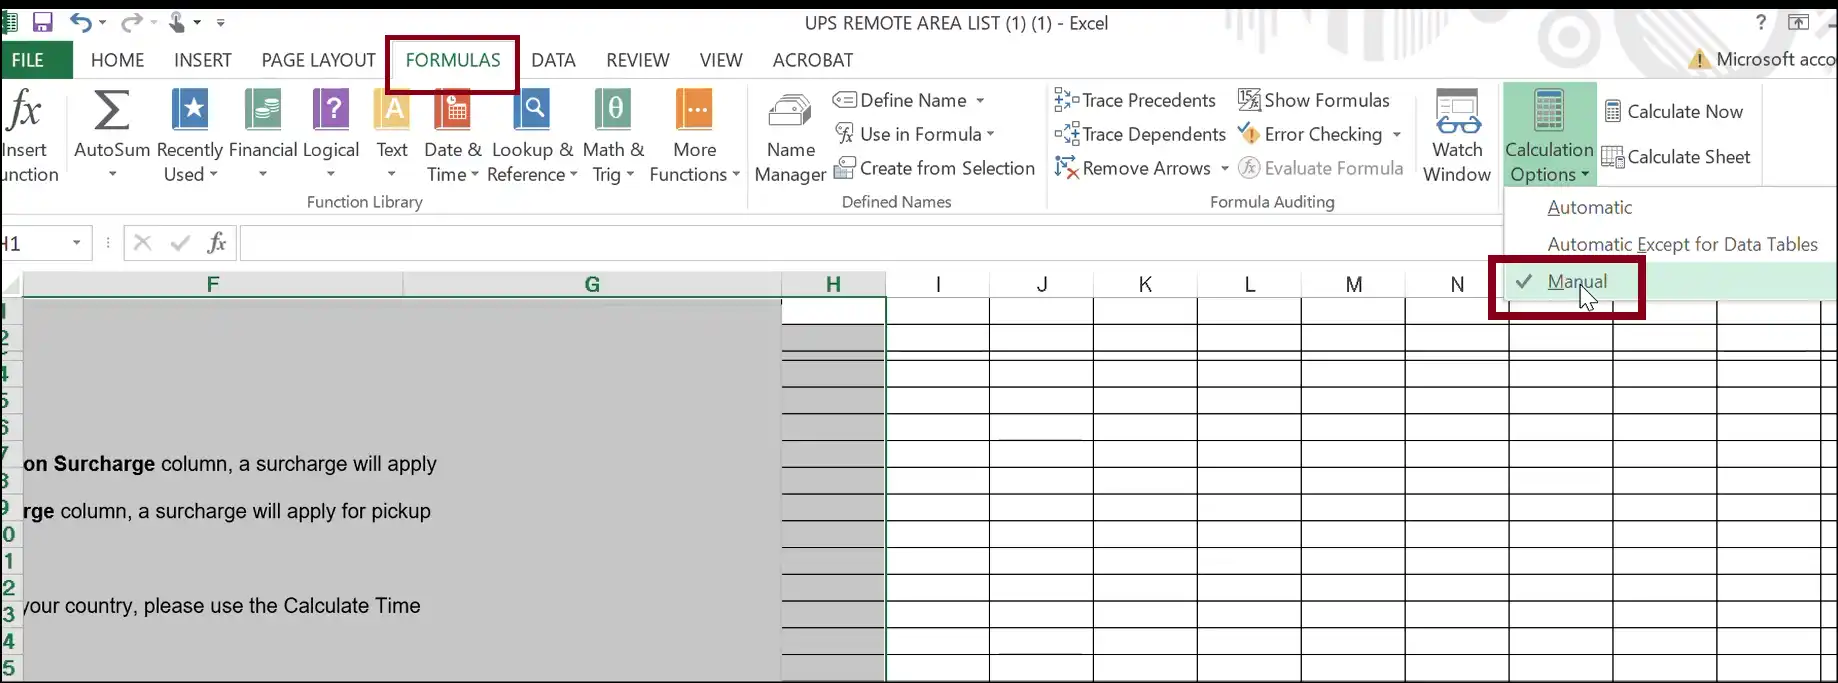
Task: Expand the Define Name dropdown arrow
Action: pyautogui.click(x=980, y=100)
